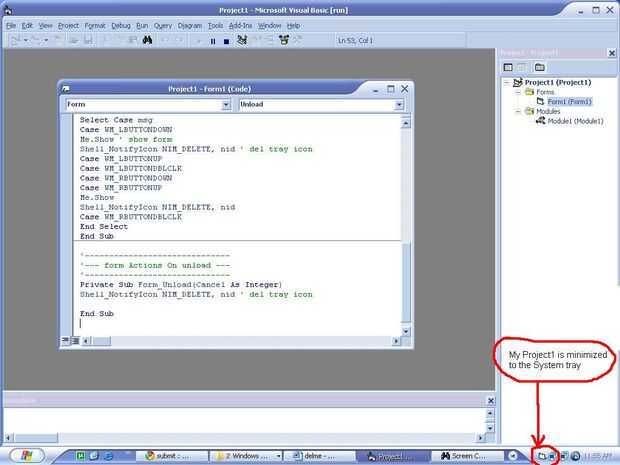Close the Immediate panel at bottom

coord(490,401)
